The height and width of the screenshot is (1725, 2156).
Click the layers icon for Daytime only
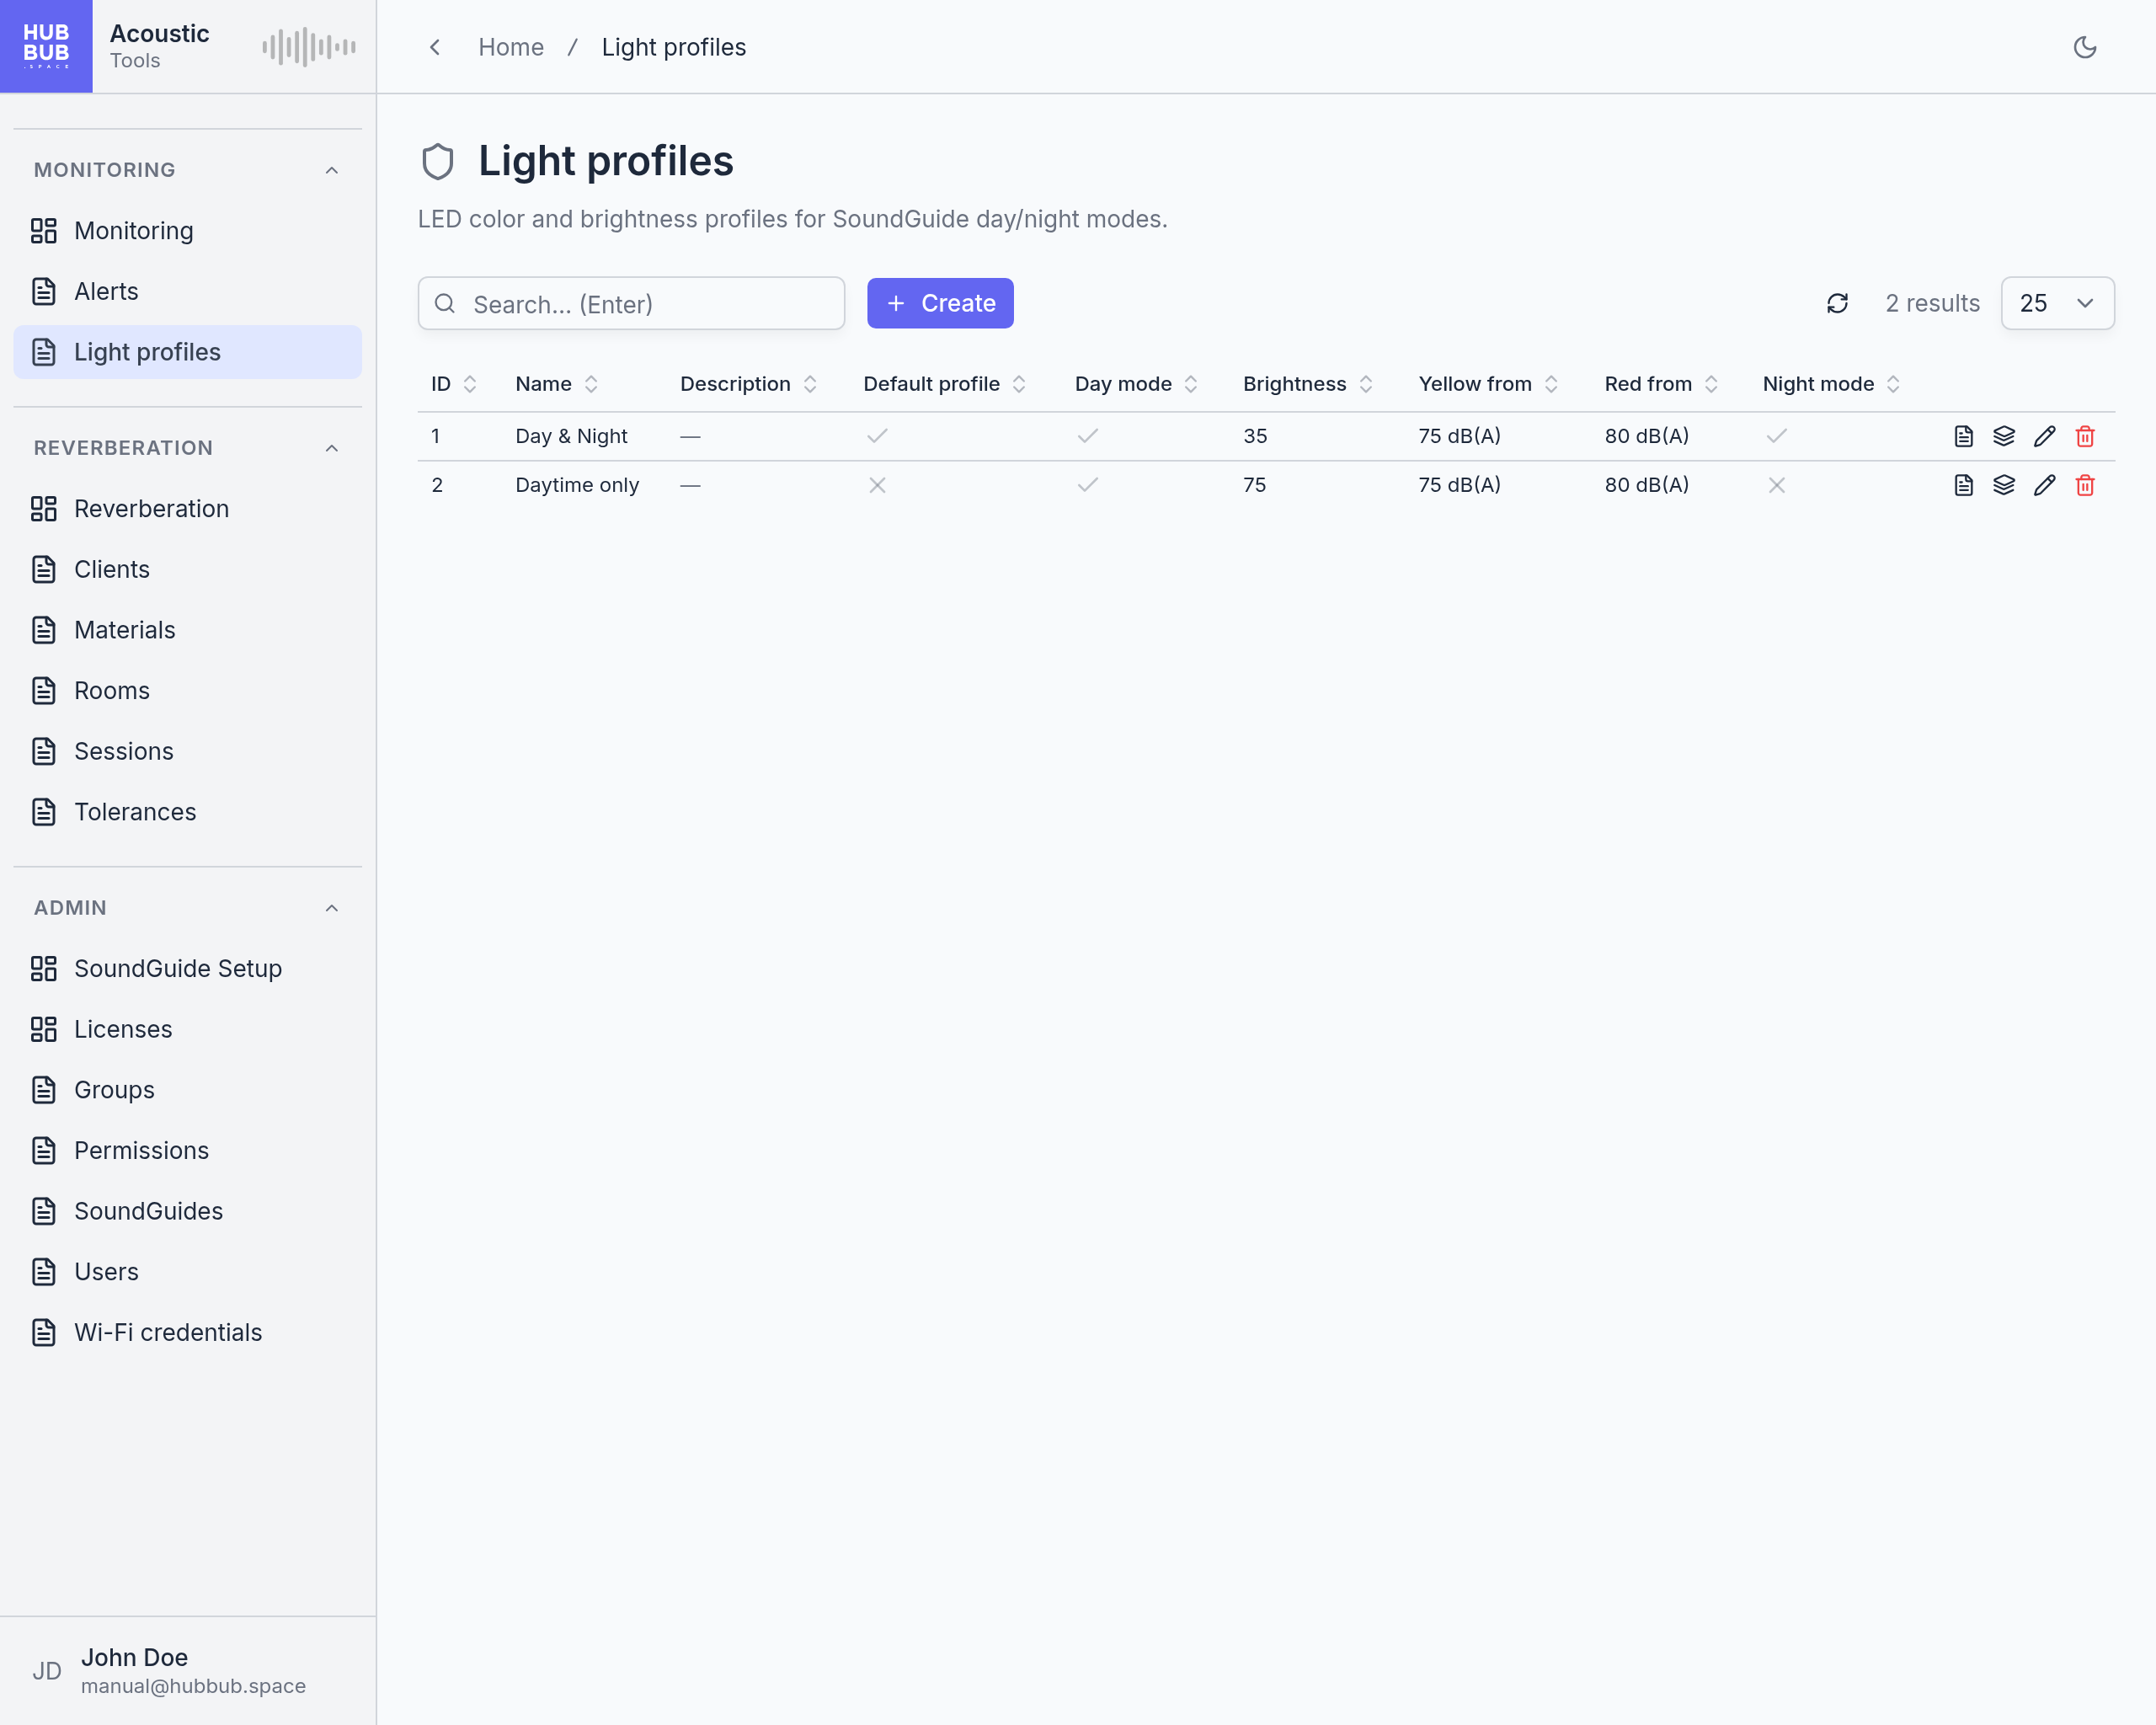(x=2003, y=485)
